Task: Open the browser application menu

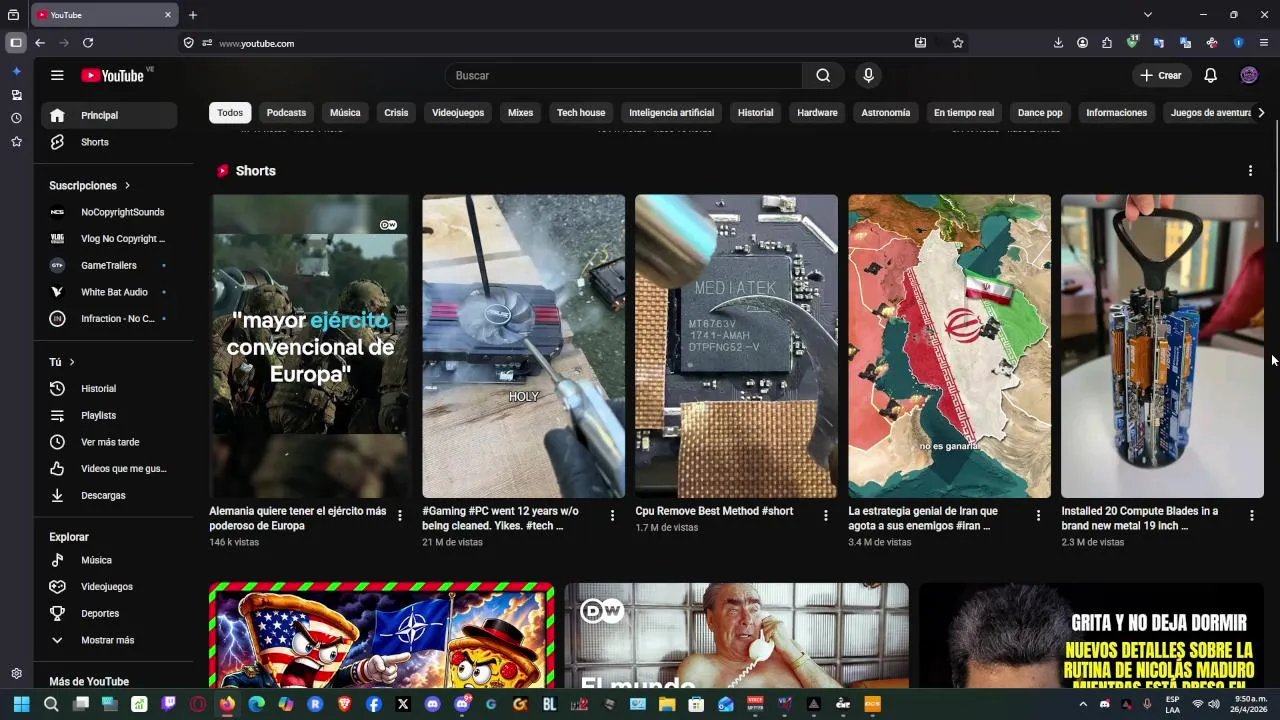Action: [x=1264, y=43]
